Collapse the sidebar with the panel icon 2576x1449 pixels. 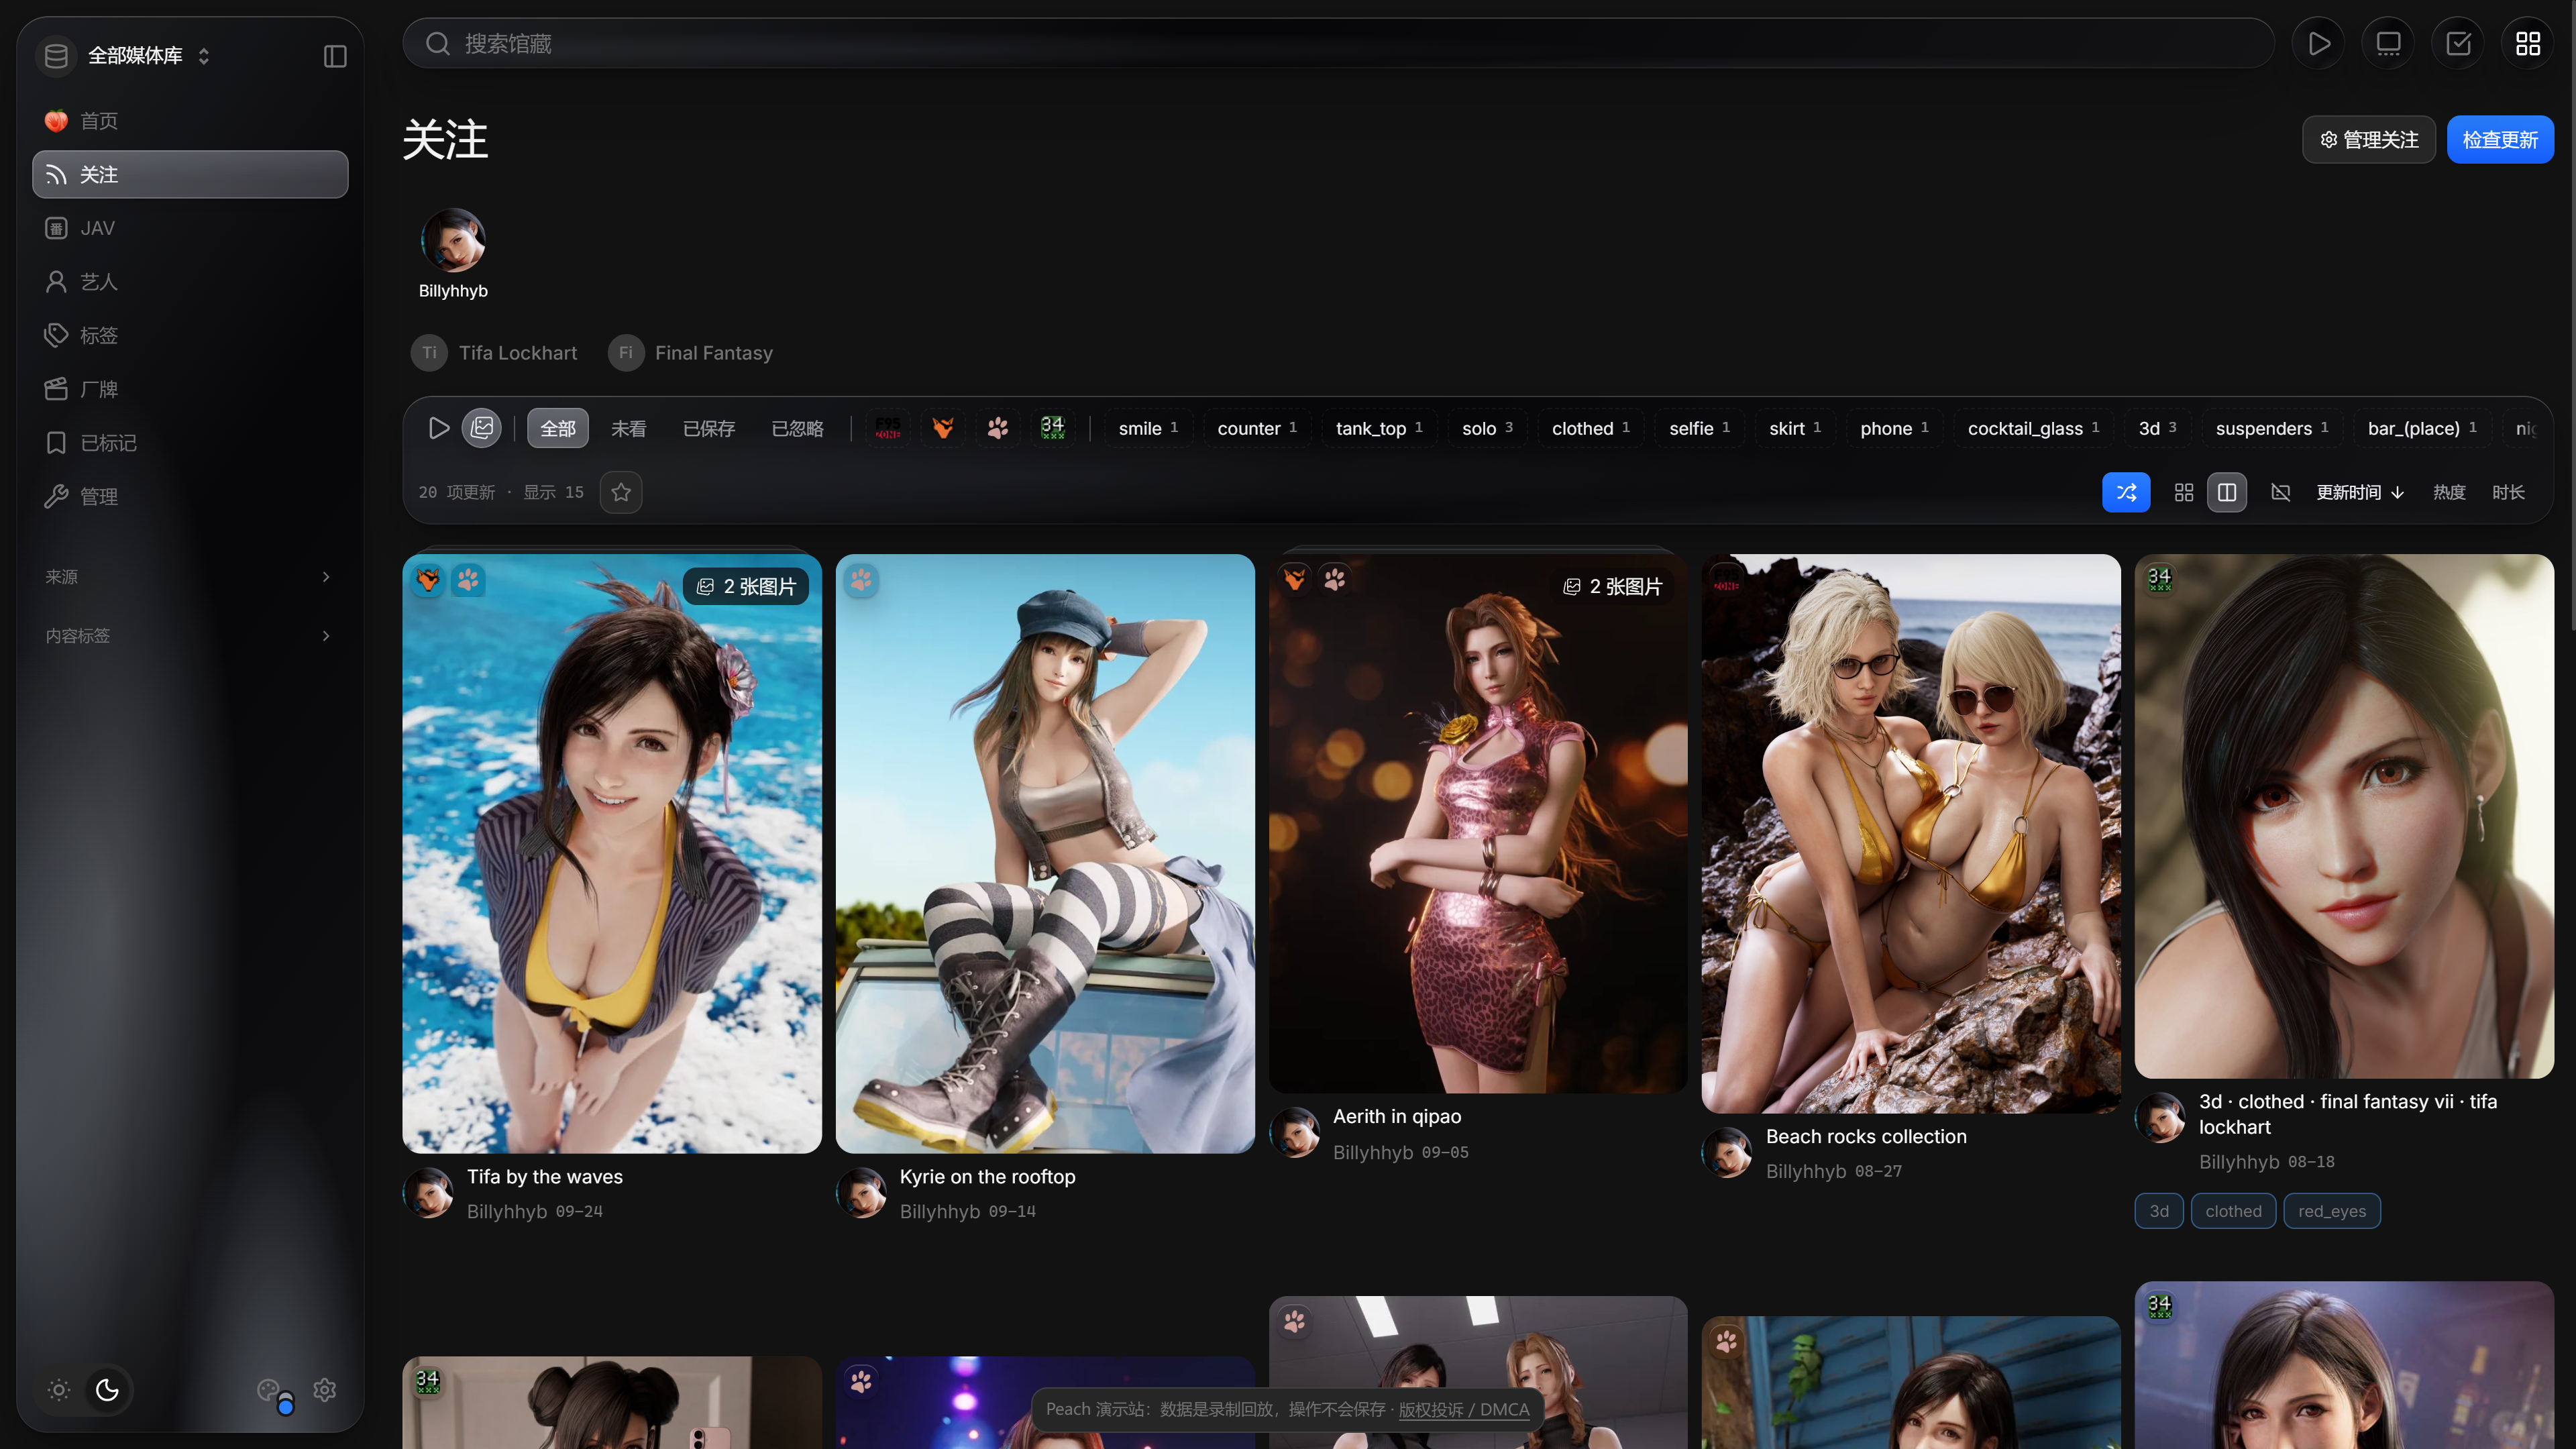(335, 56)
